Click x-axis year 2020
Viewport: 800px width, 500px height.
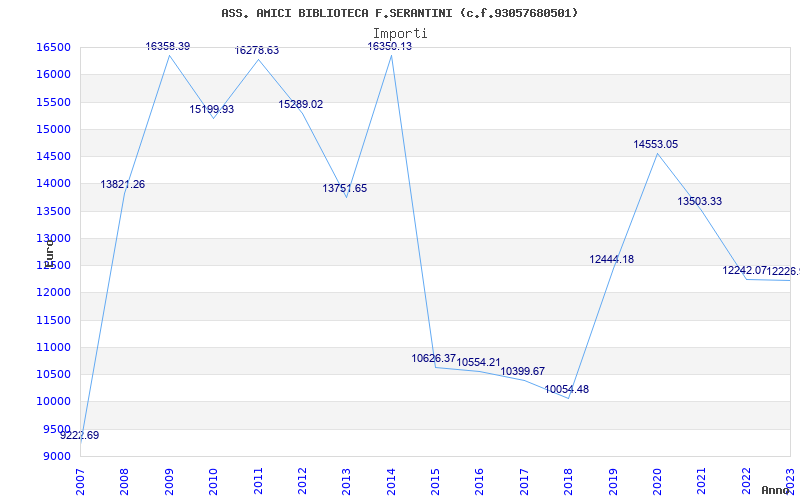point(657,481)
